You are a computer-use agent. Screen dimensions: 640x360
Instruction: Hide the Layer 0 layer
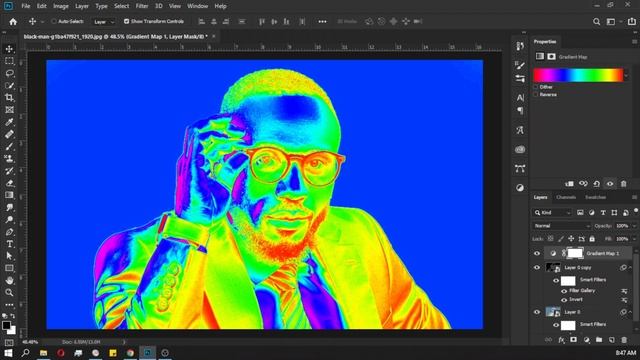pyautogui.click(x=537, y=312)
